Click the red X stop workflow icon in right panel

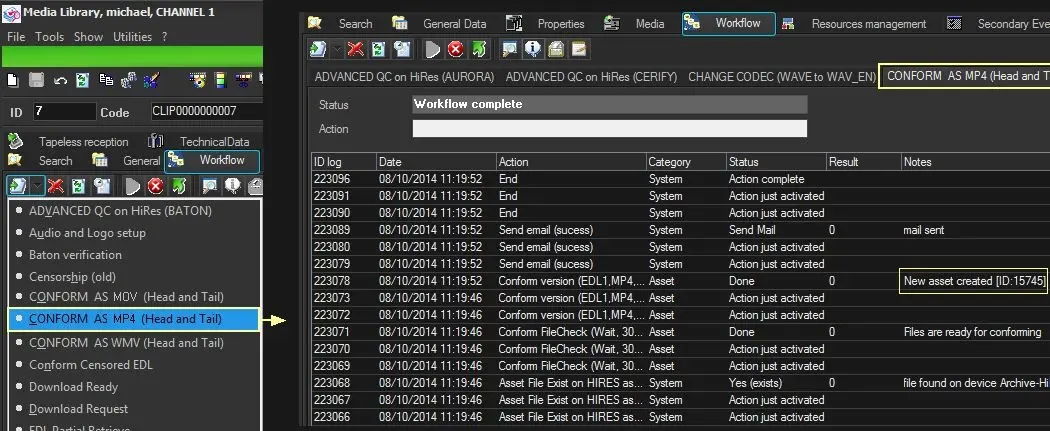click(x=456, y=49)
